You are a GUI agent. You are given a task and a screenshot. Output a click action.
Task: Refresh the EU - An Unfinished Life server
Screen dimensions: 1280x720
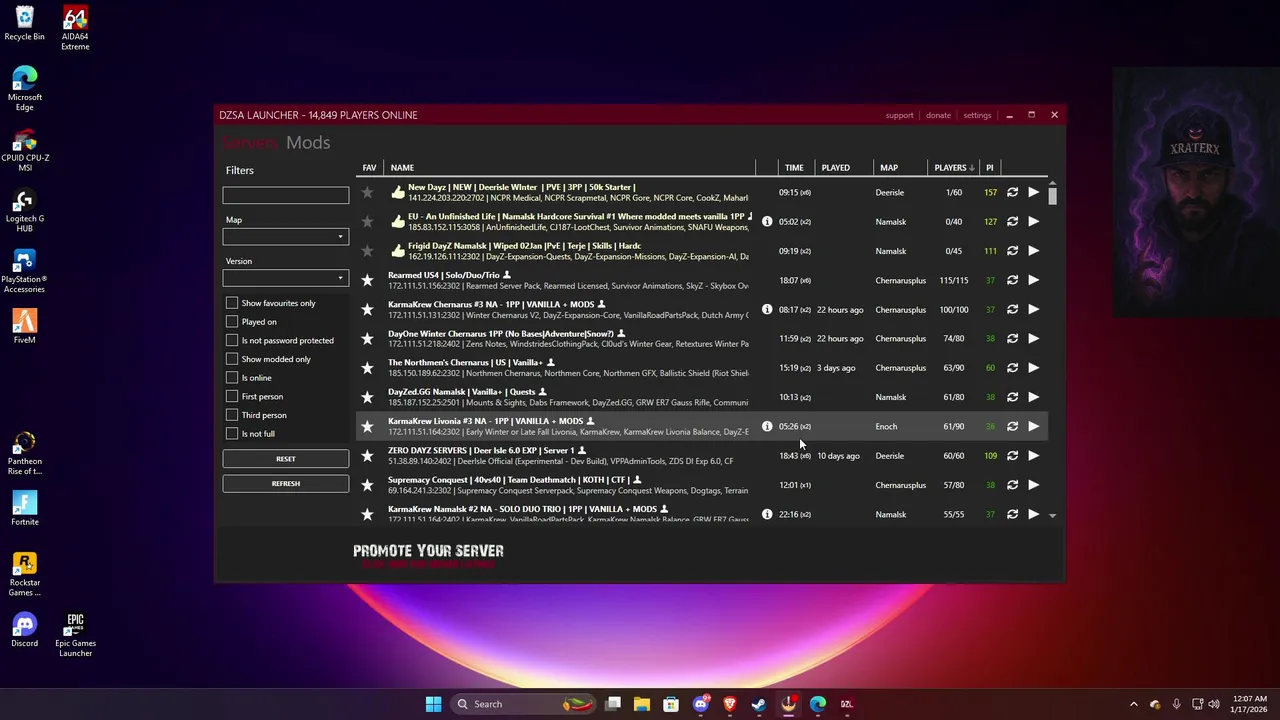click(1012, 221)
